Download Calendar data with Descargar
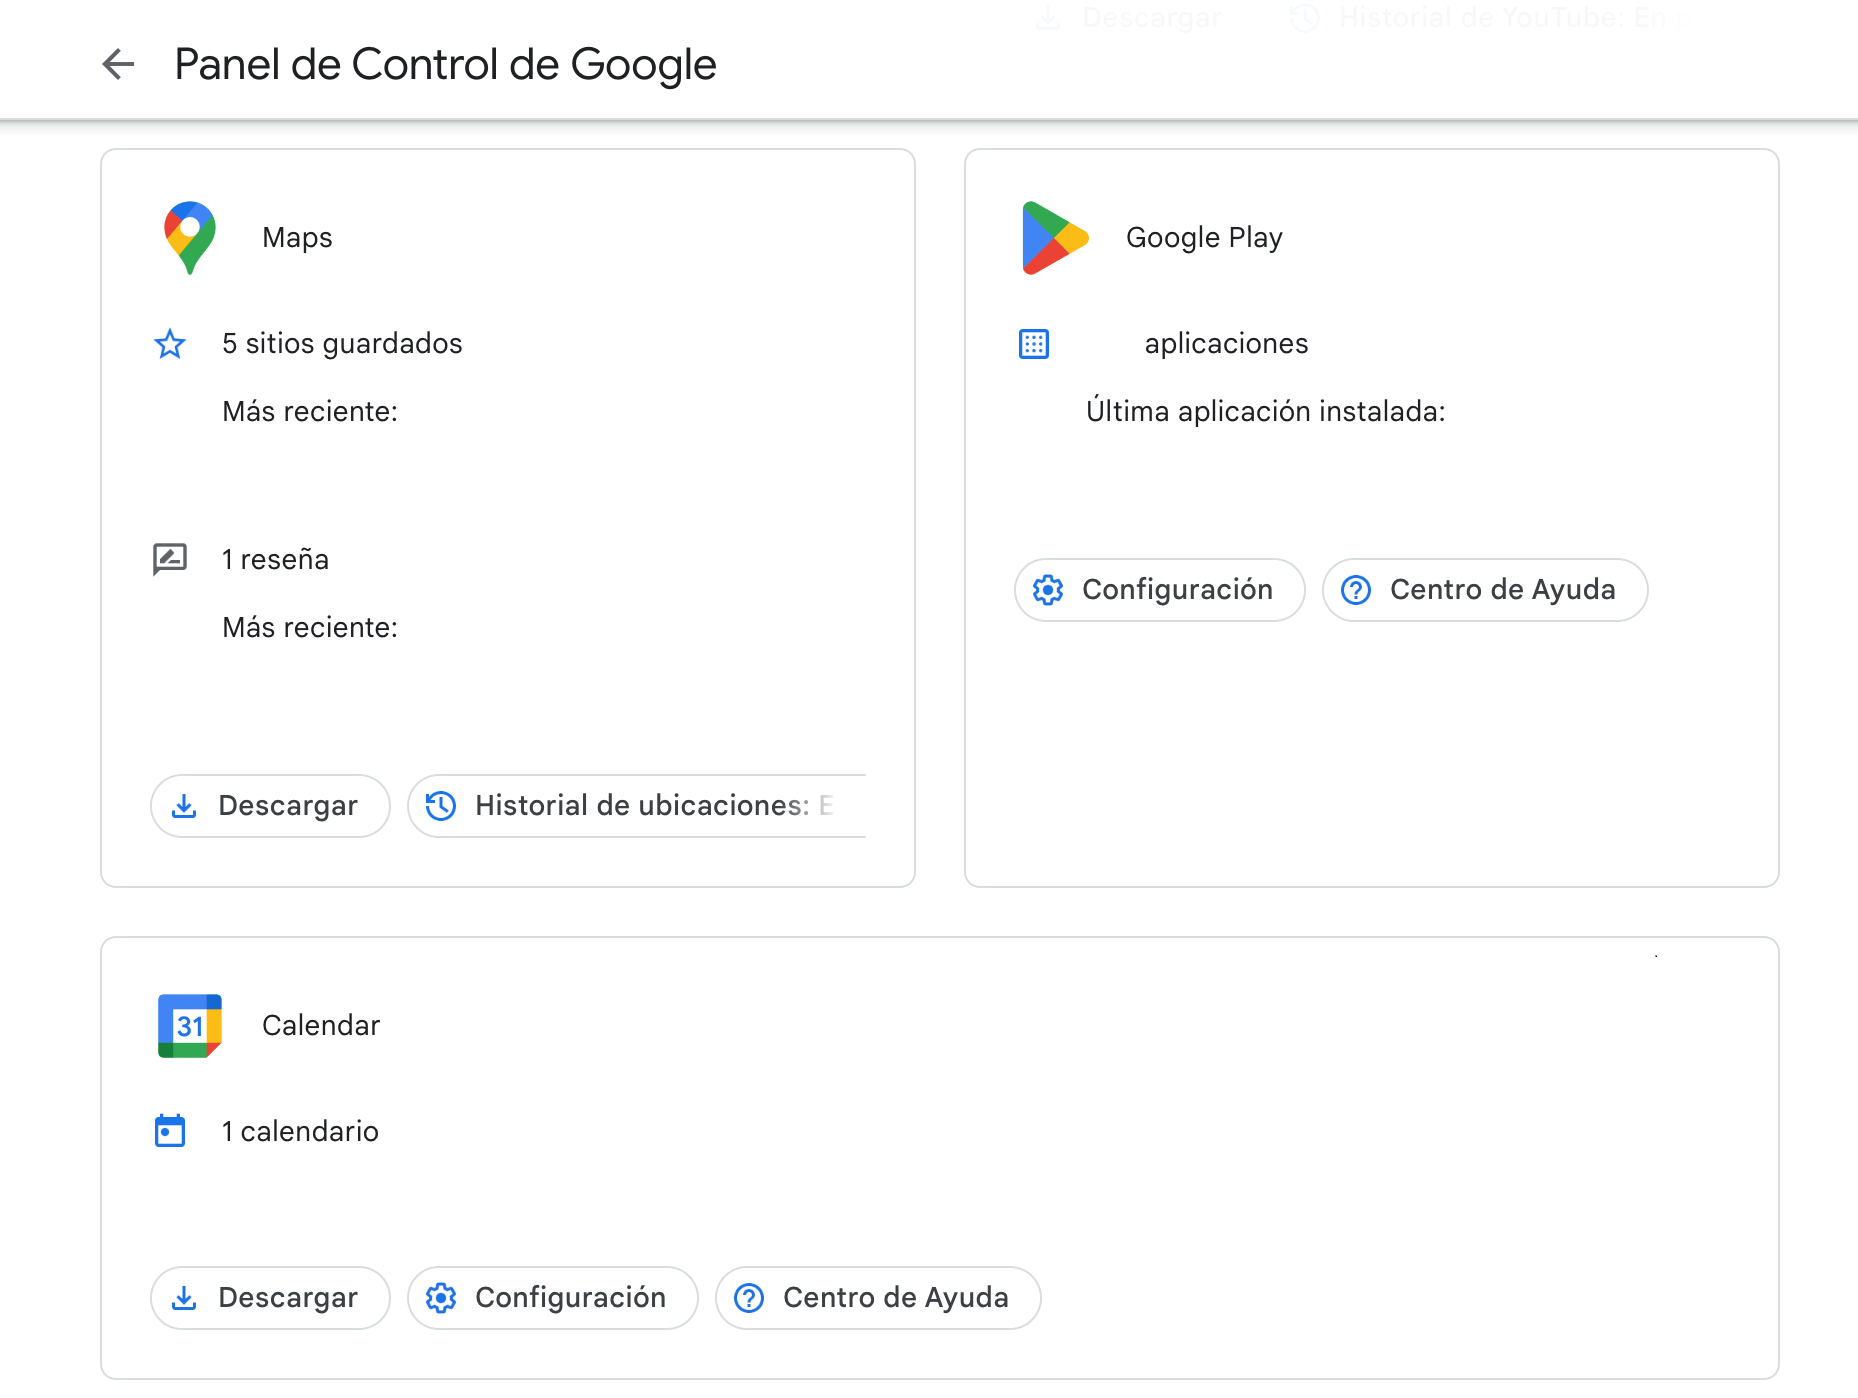 tap(270, 1298)
